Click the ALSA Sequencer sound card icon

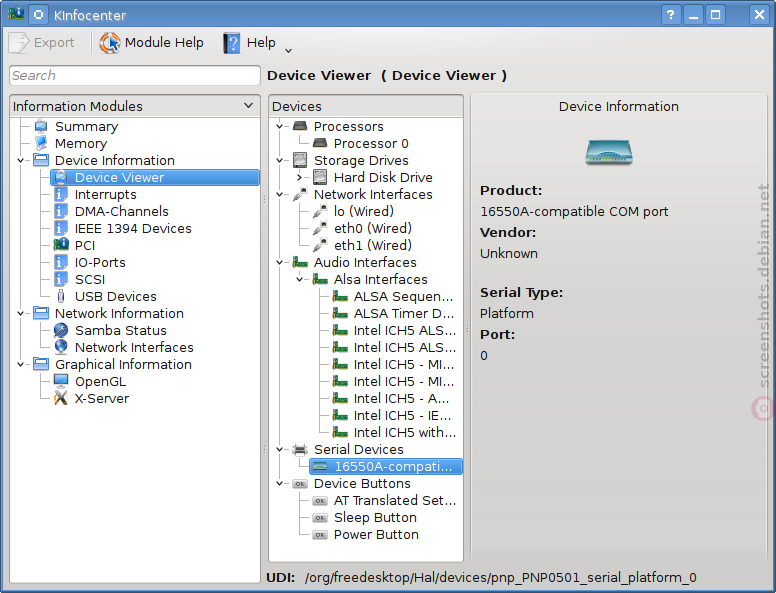click(x=340, y=296)
